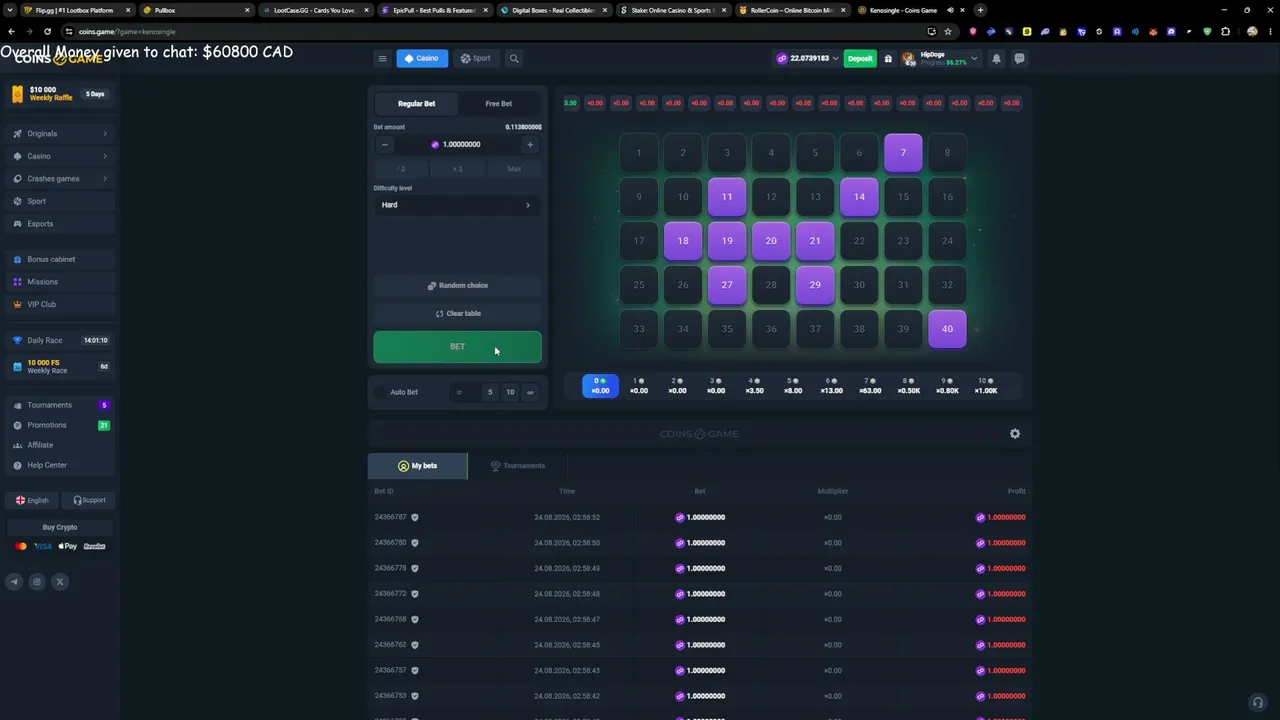This screenshot has height=720, width=1280.
Task: Click the X social icon
Action: point(60,581)
